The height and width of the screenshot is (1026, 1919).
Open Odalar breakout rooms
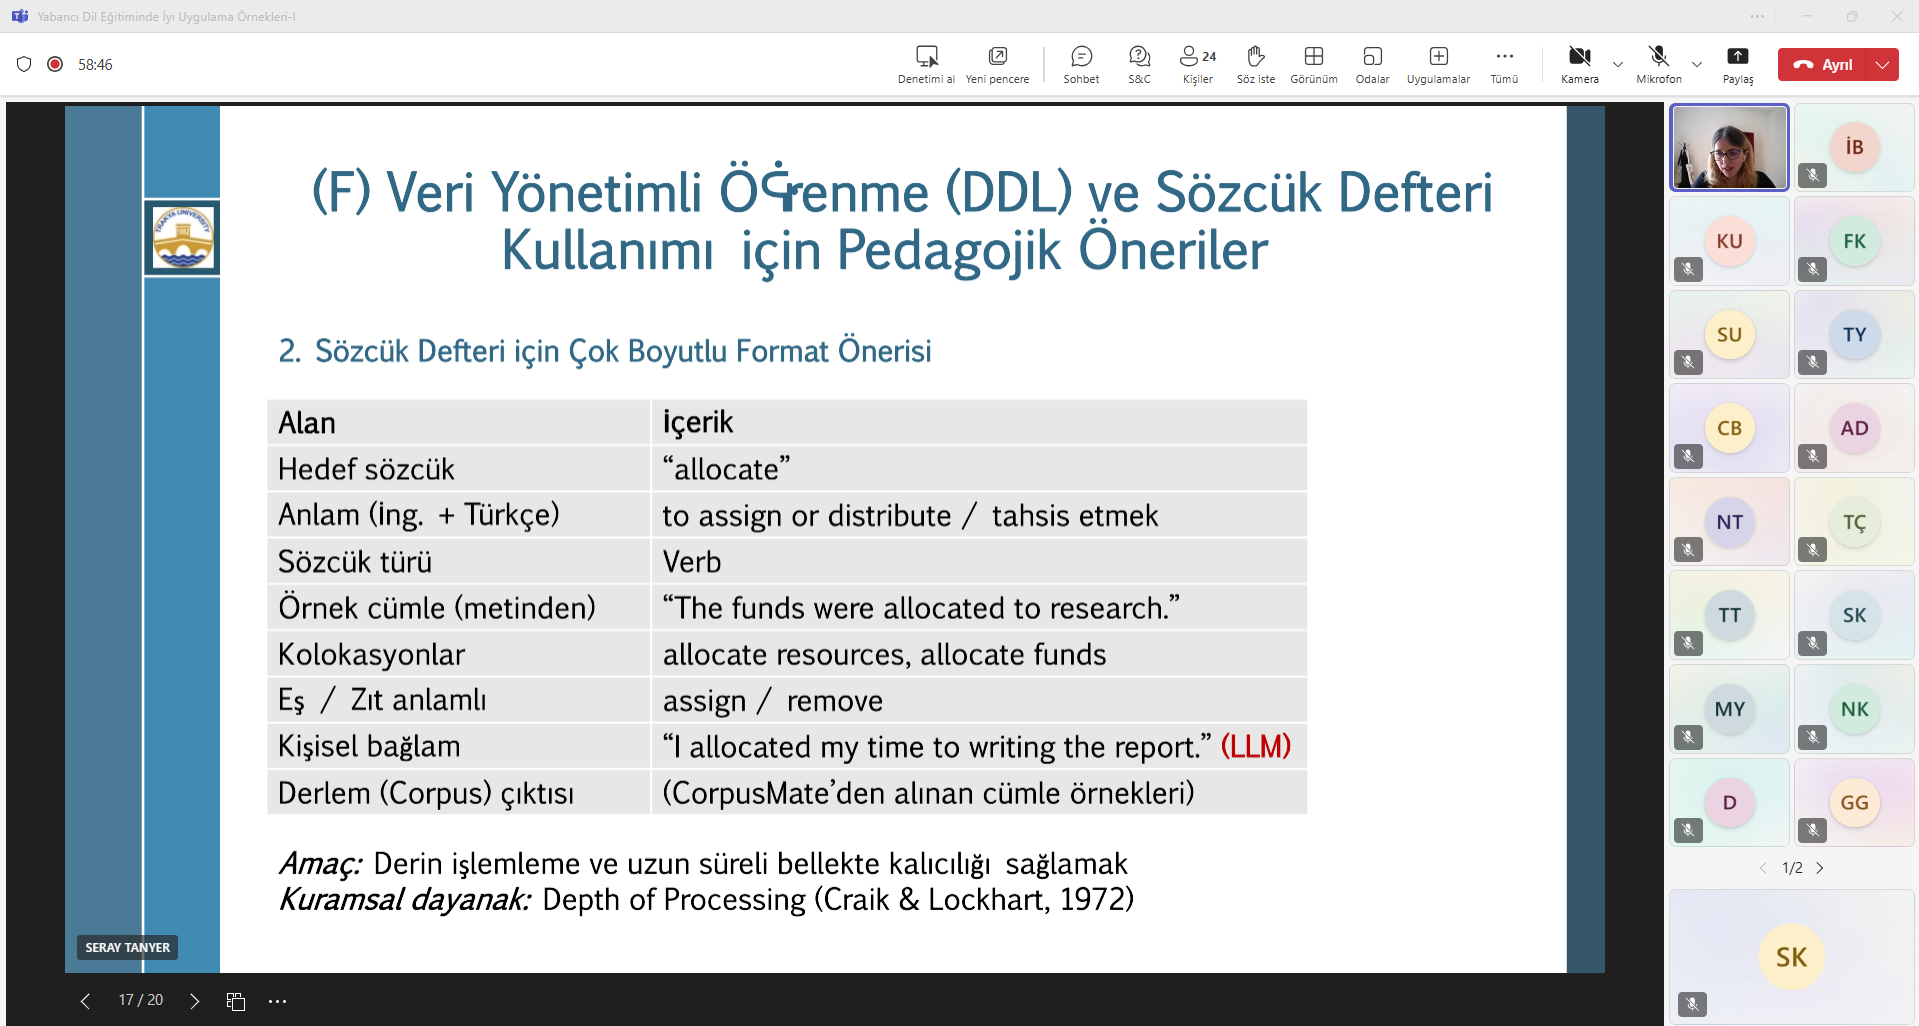pos(1372,64)
